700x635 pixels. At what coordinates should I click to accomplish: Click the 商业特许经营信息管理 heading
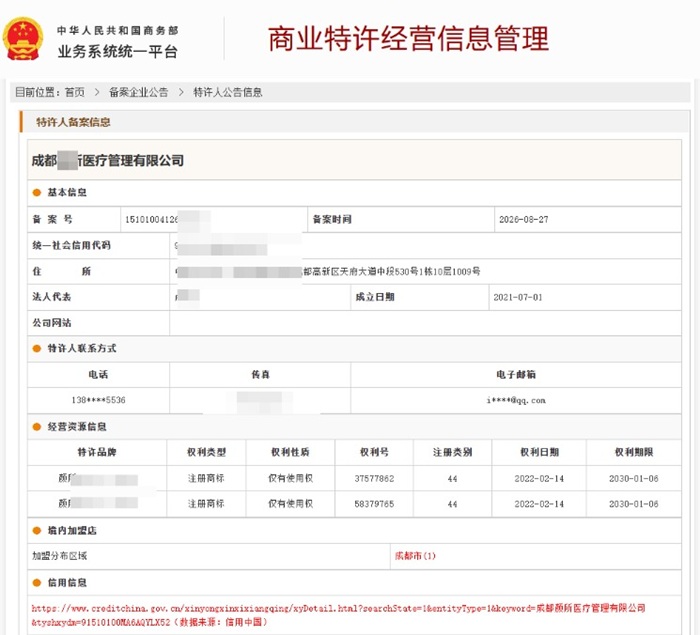(x=408, y=39)
